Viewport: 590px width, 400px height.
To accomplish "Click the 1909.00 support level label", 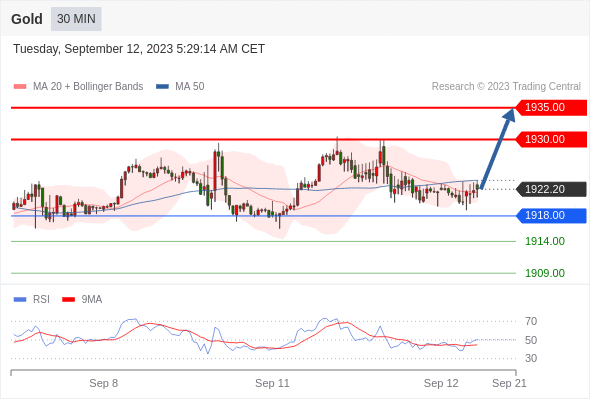I will [x=545, y=273].
